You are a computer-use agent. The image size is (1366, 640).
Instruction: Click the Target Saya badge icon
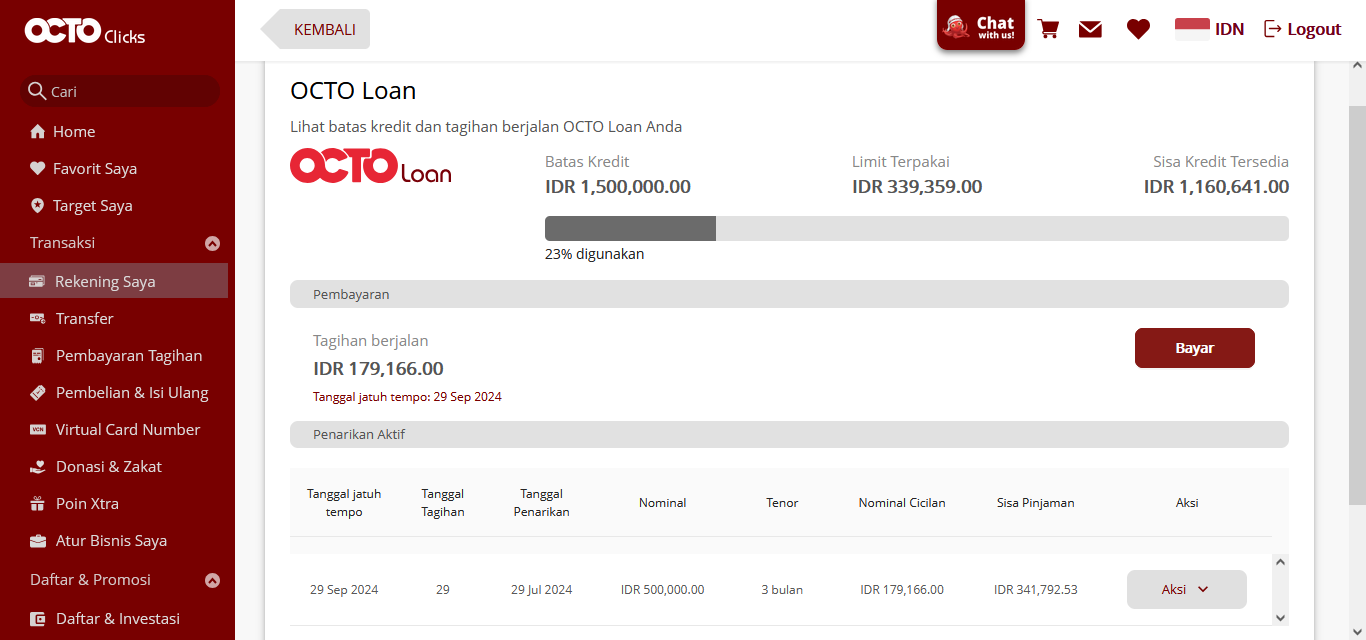[38, 206]
